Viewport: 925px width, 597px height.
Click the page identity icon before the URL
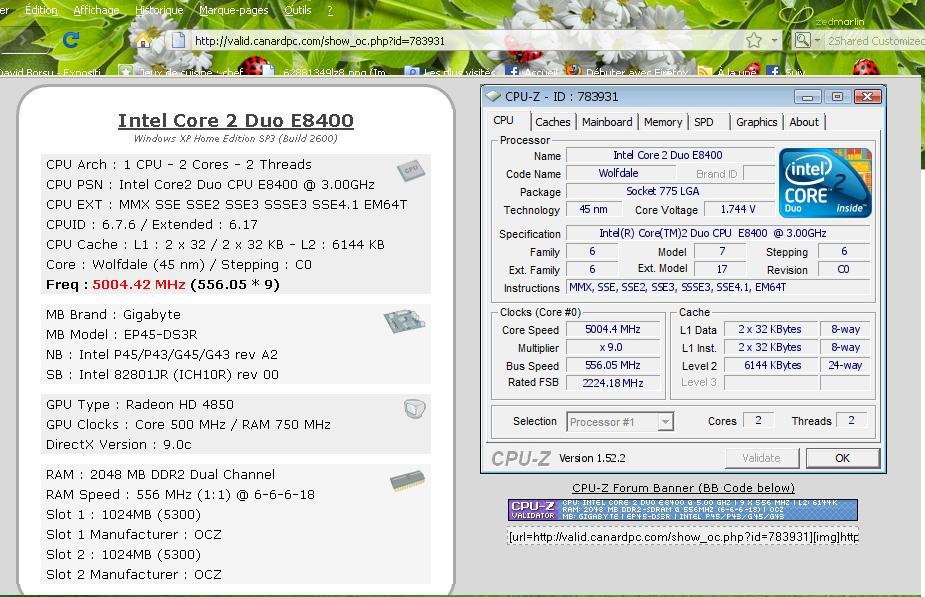(x=178, y=41)
